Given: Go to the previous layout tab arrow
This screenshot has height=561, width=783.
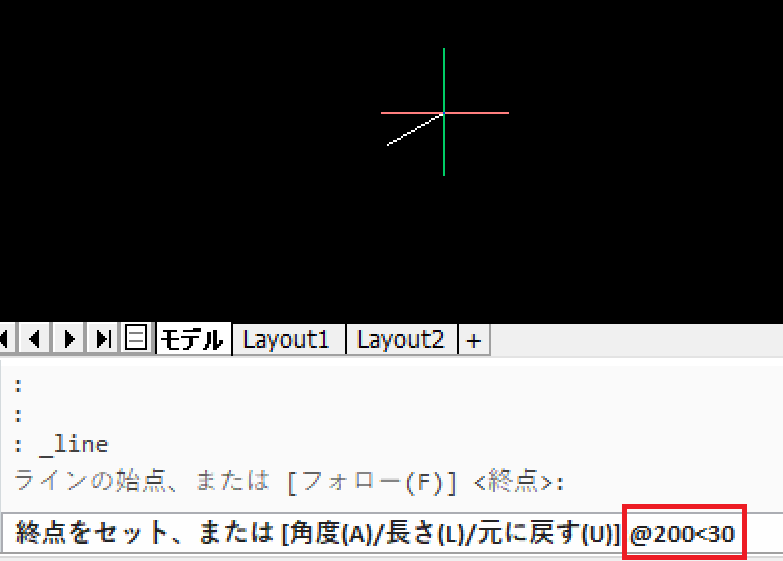Looking at the screenshot, I should click(34, 339).
